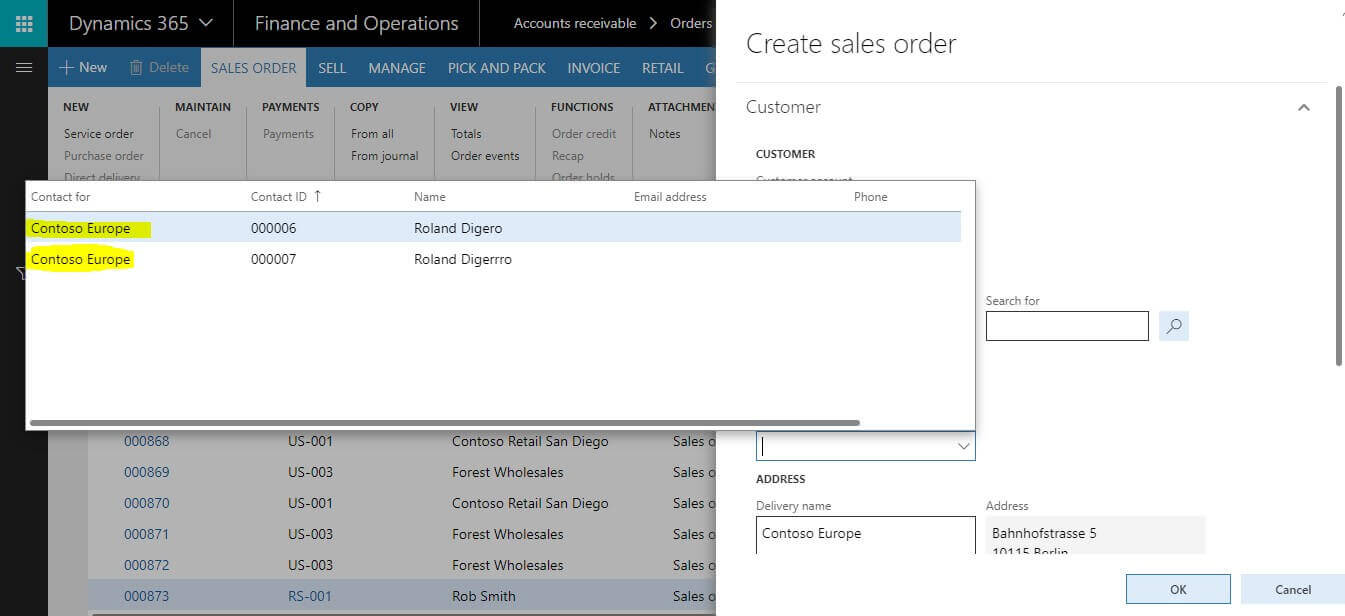Click Email address column header
1345x616 pixels.
[670, 197]
